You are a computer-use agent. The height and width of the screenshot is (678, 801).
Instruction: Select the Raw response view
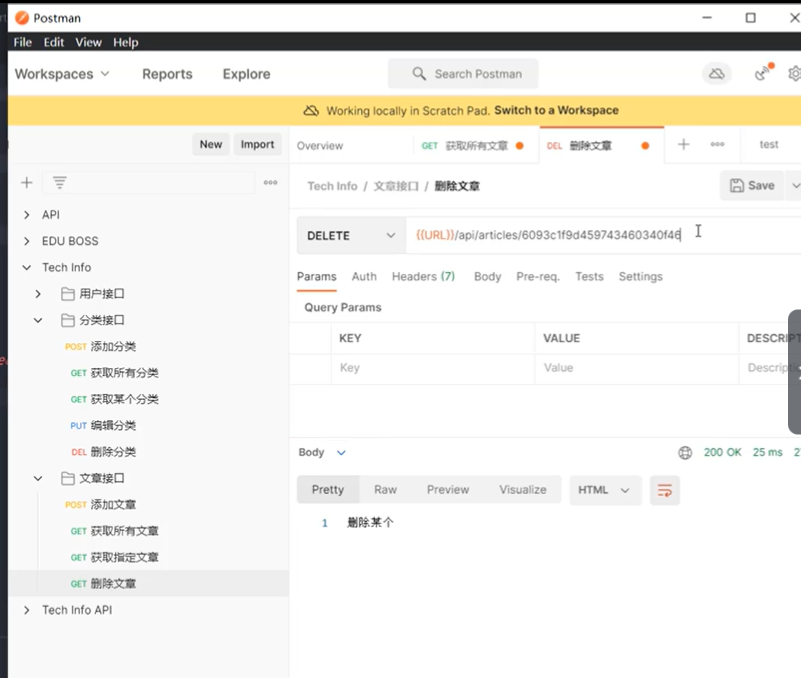pos(385,490)
